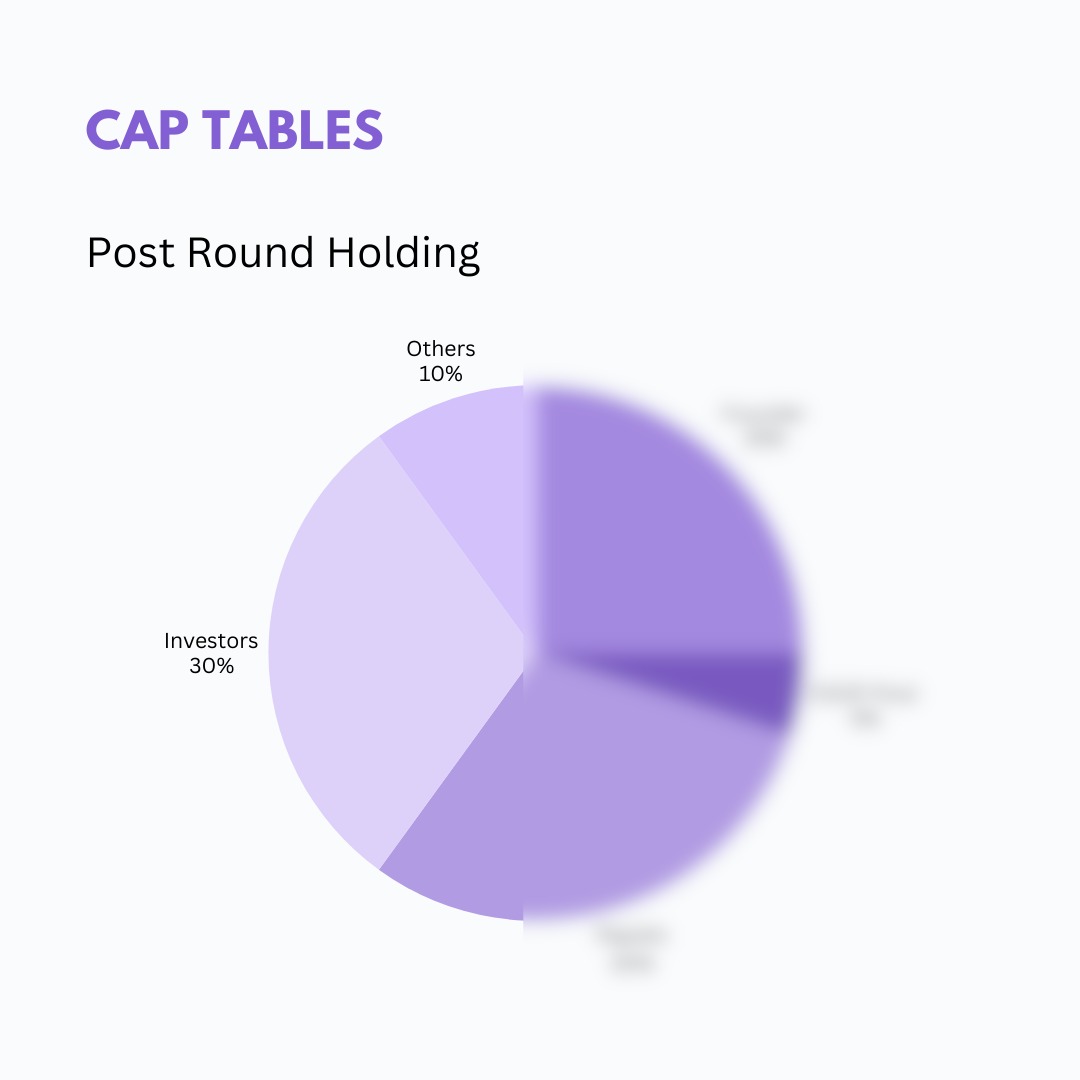Click the blurred label beside the dark slice
1080x1080 pixels.
click(864, 706)
